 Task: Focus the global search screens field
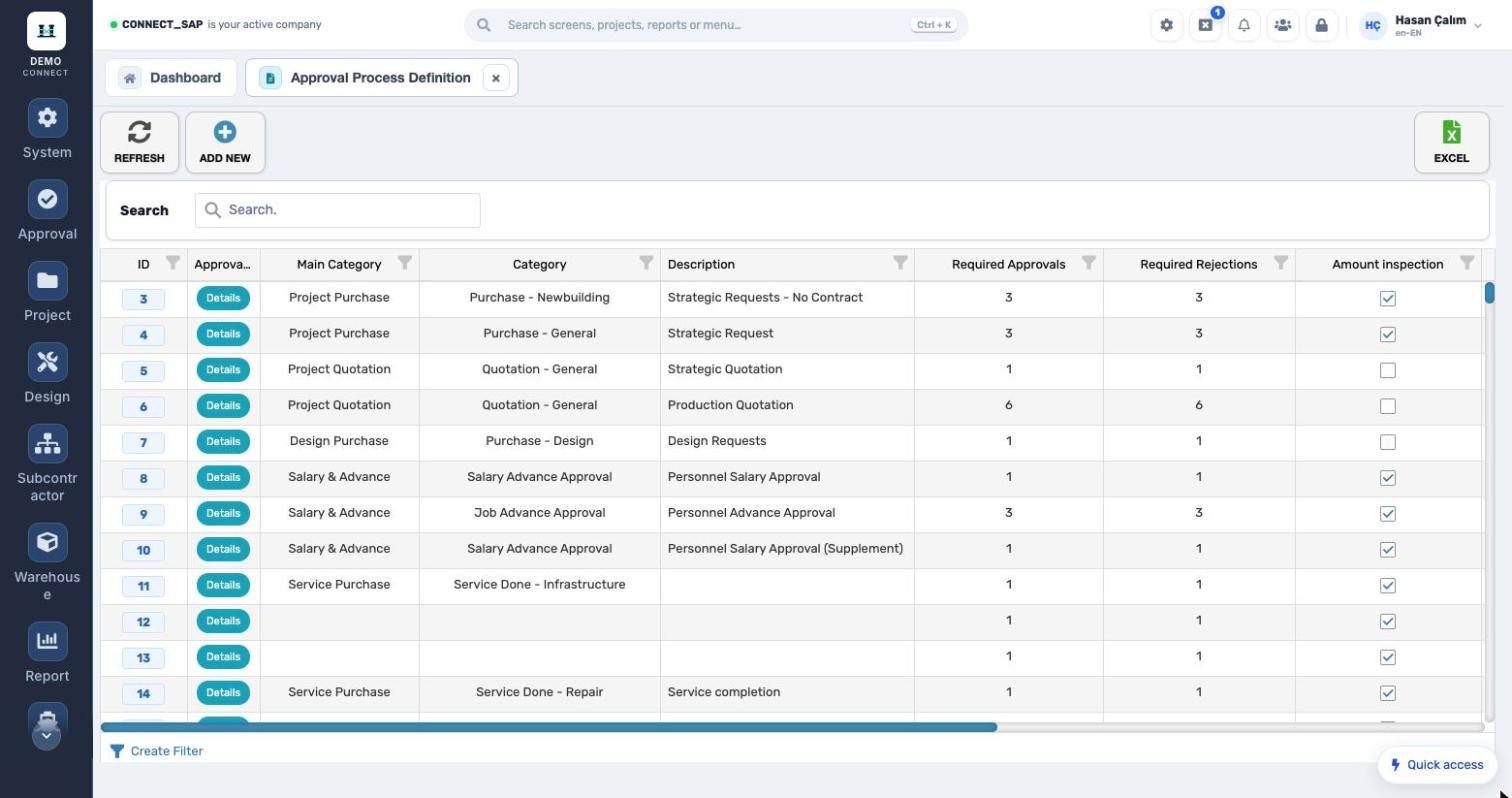coord(716,25)
